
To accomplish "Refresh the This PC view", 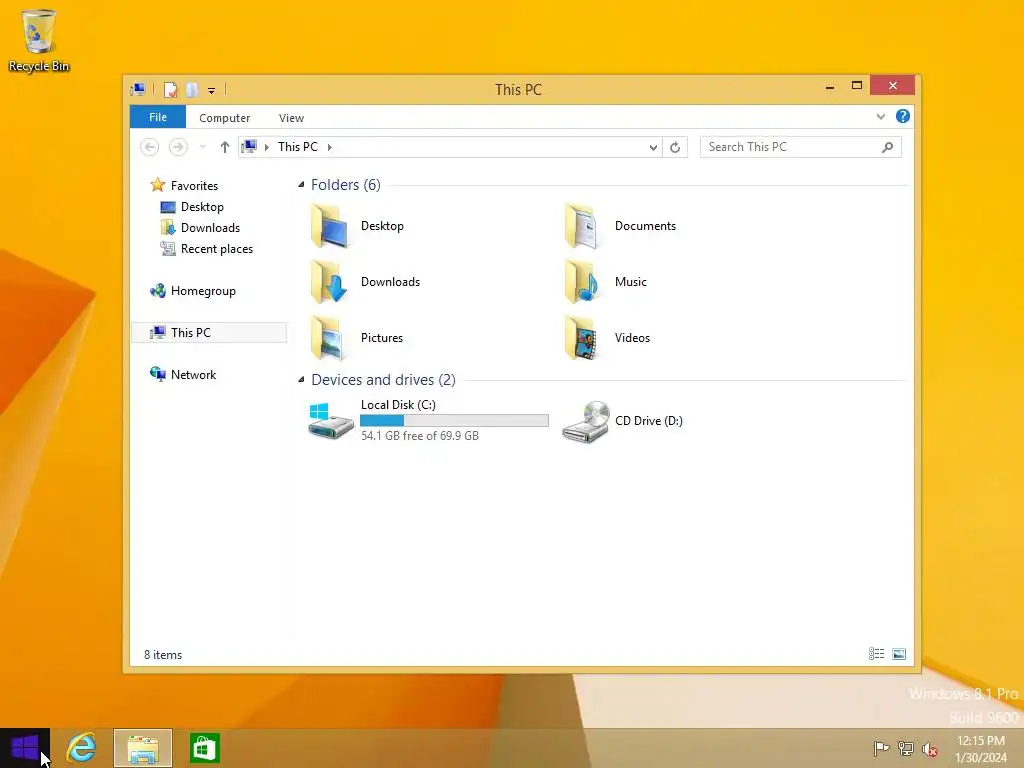I will pyautogui.click(x=675, y=148).
